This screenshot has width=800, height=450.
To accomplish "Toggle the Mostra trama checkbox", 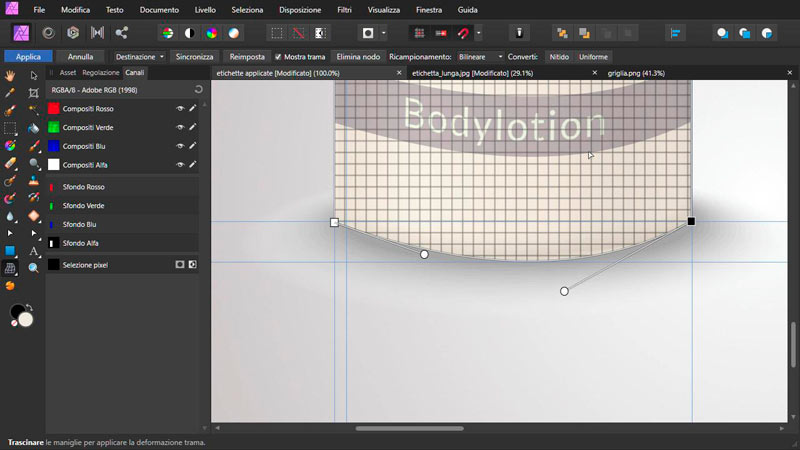I will point(278,57).
